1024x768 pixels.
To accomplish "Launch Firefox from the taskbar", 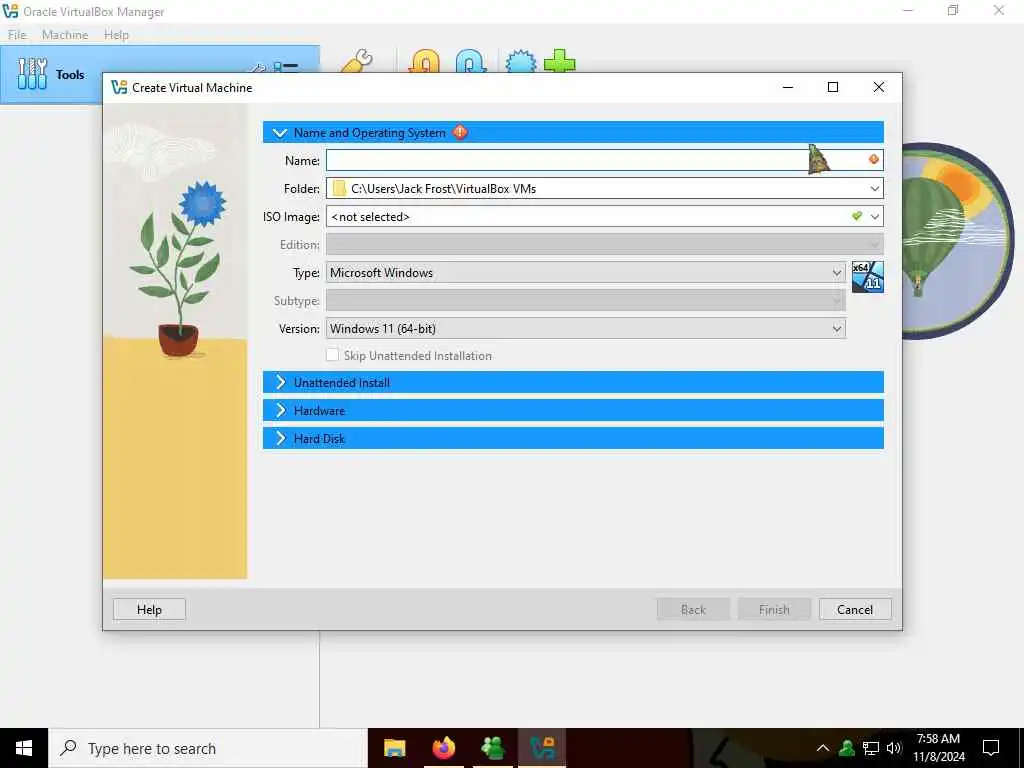I will tap(443, 748).
